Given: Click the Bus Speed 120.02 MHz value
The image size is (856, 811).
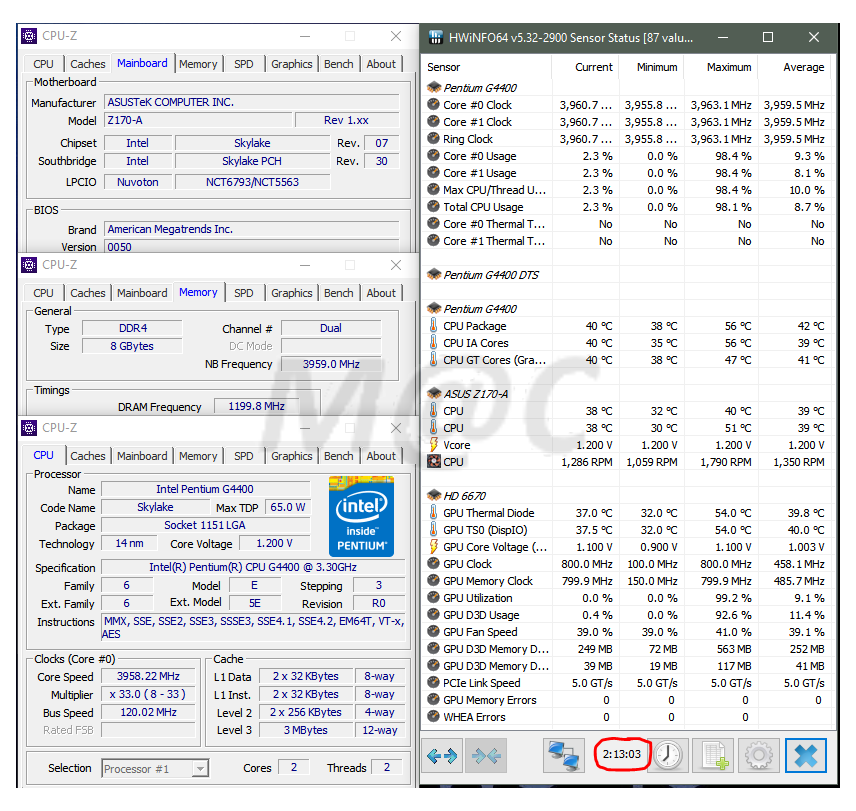Looking at the screenshot, I should 148,712.
